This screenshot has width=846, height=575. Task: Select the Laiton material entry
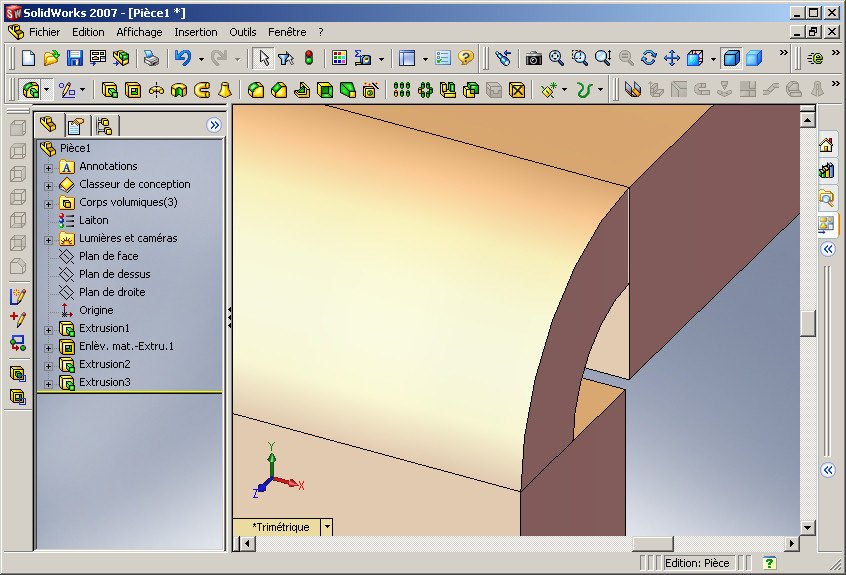93,220
